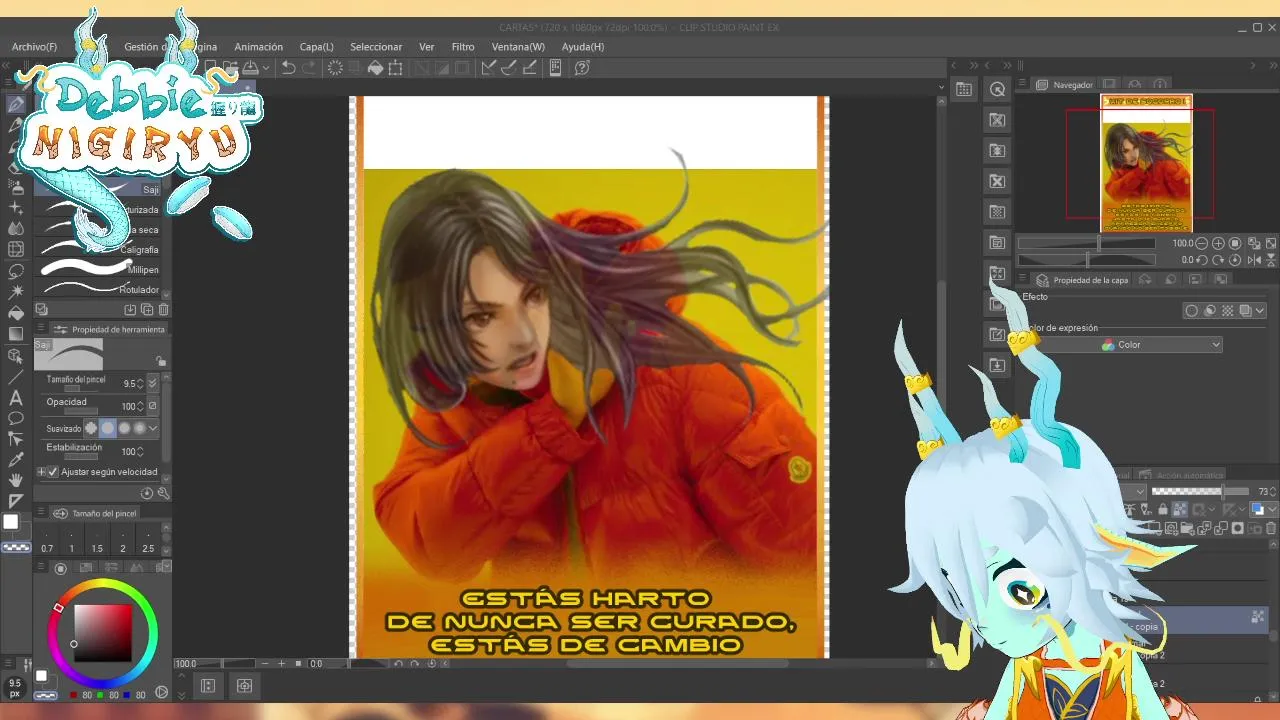Screen dimensions: 1280x720
Task: Open the Seleccionar menu
Action: click(x=376, y=47)
